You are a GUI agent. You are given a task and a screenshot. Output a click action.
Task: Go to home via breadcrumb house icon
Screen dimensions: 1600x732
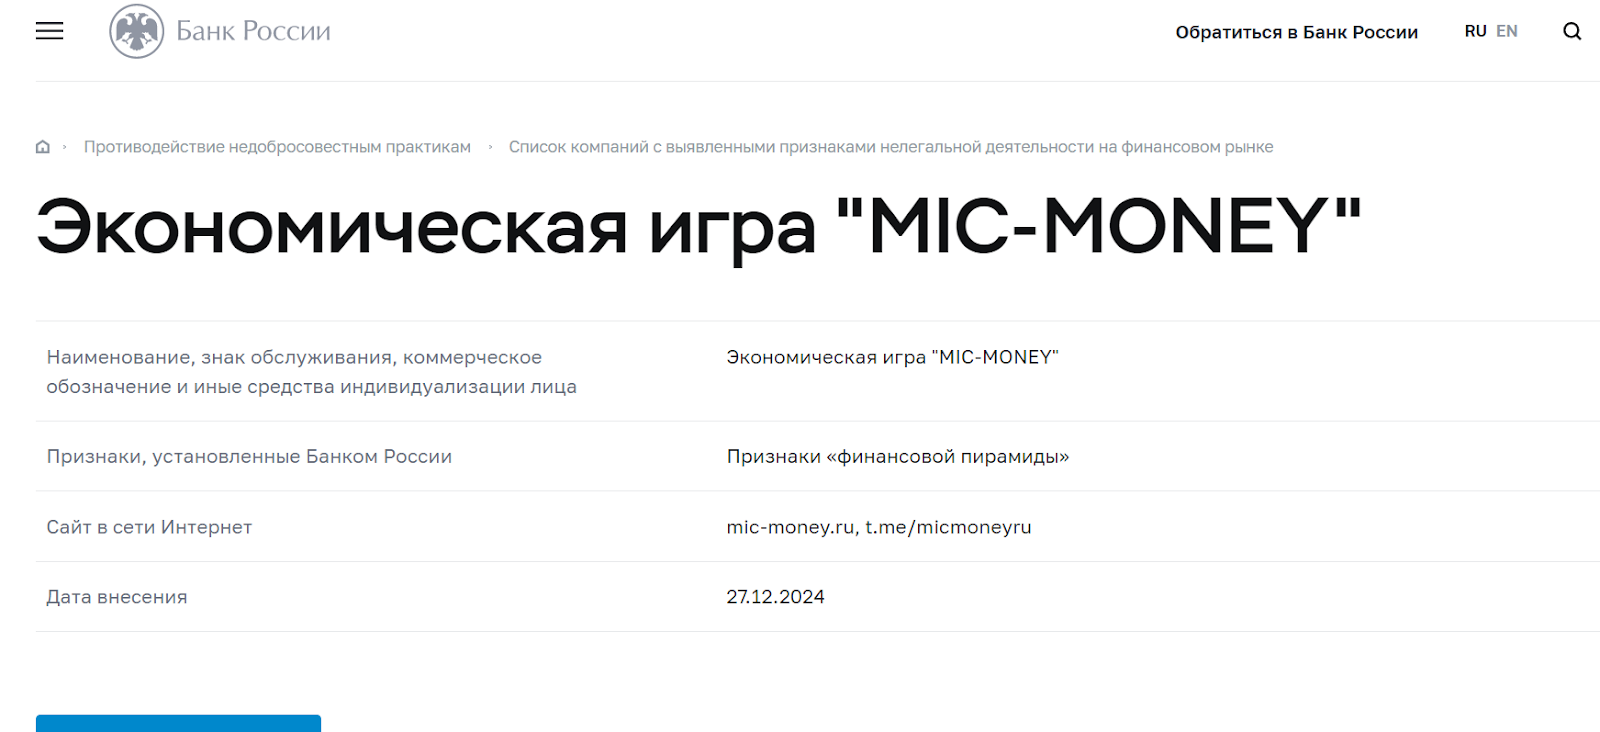click(x=43, y=147)
